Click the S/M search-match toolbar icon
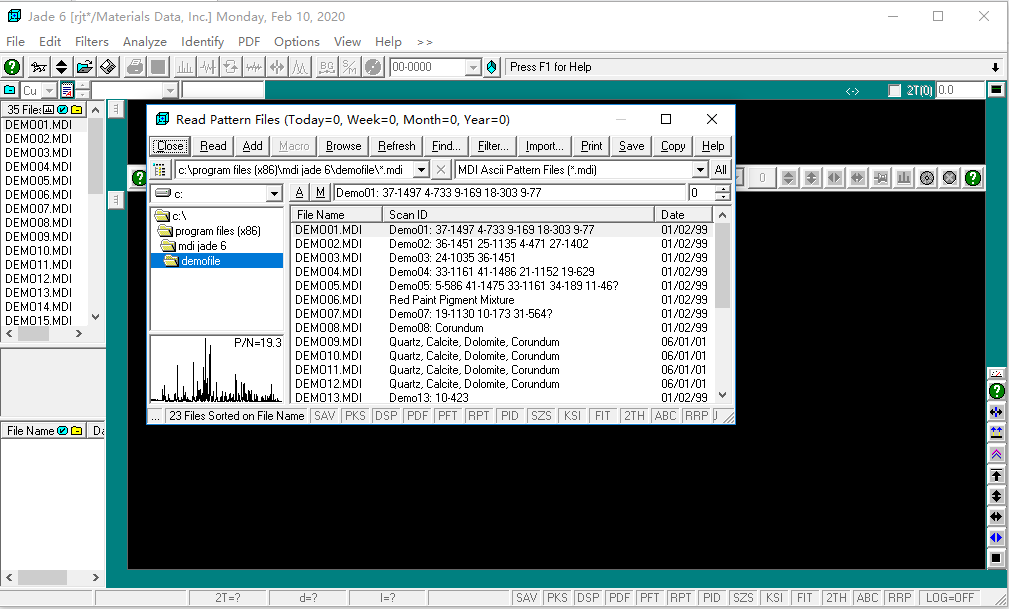 [349, 67]
